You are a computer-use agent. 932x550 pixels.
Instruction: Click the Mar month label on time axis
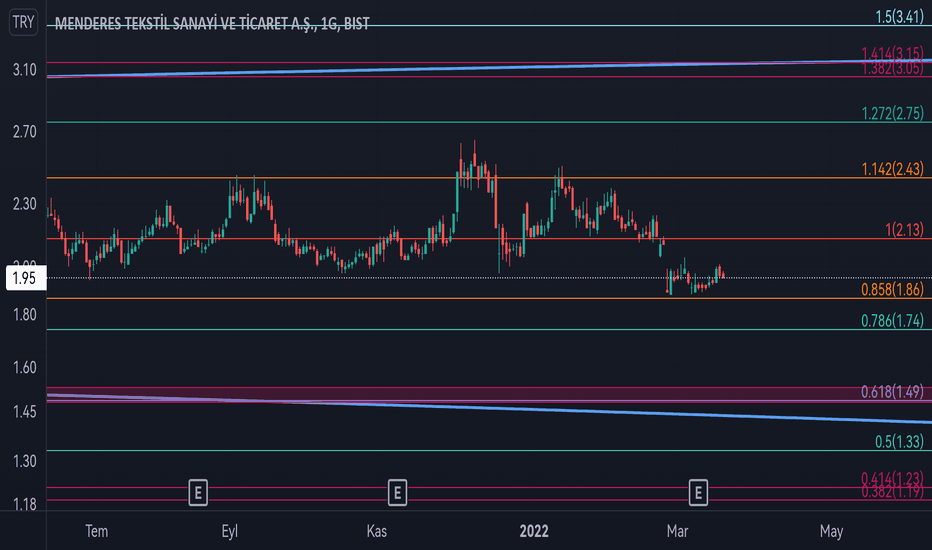[x=678, y=531]
